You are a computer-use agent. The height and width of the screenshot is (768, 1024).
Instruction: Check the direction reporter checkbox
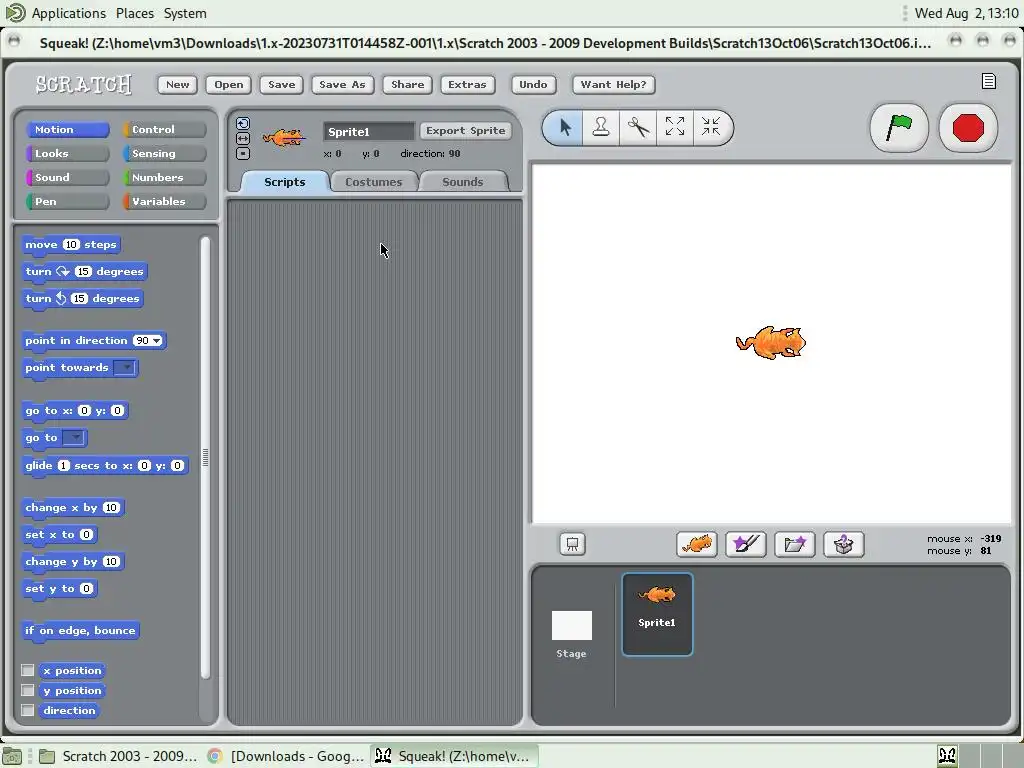coord(27,710)
